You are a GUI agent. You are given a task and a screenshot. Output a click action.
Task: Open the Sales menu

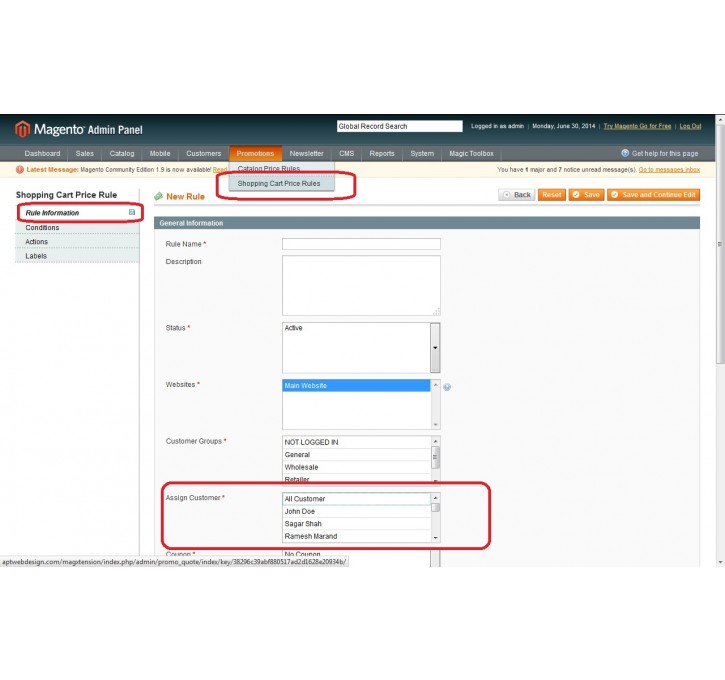(x=85, y=153)
